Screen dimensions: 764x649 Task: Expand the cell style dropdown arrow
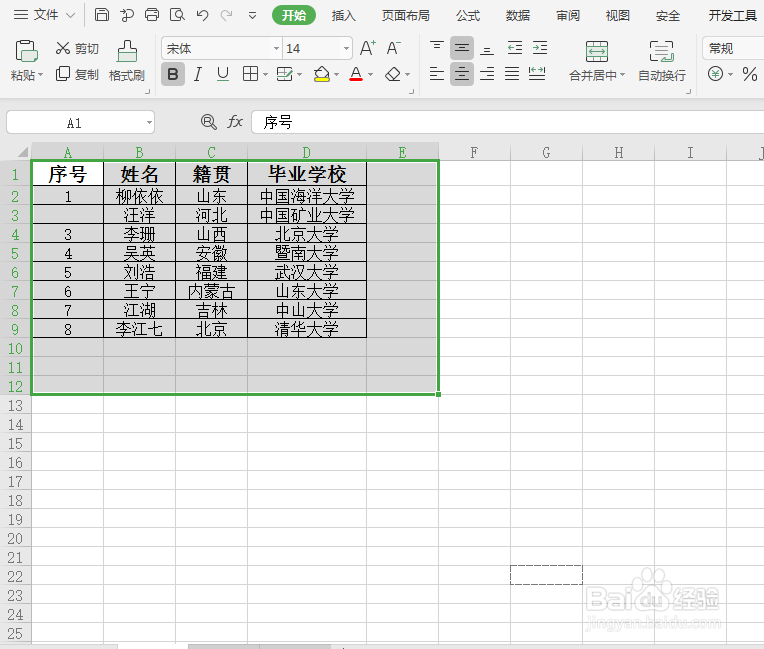300,75
